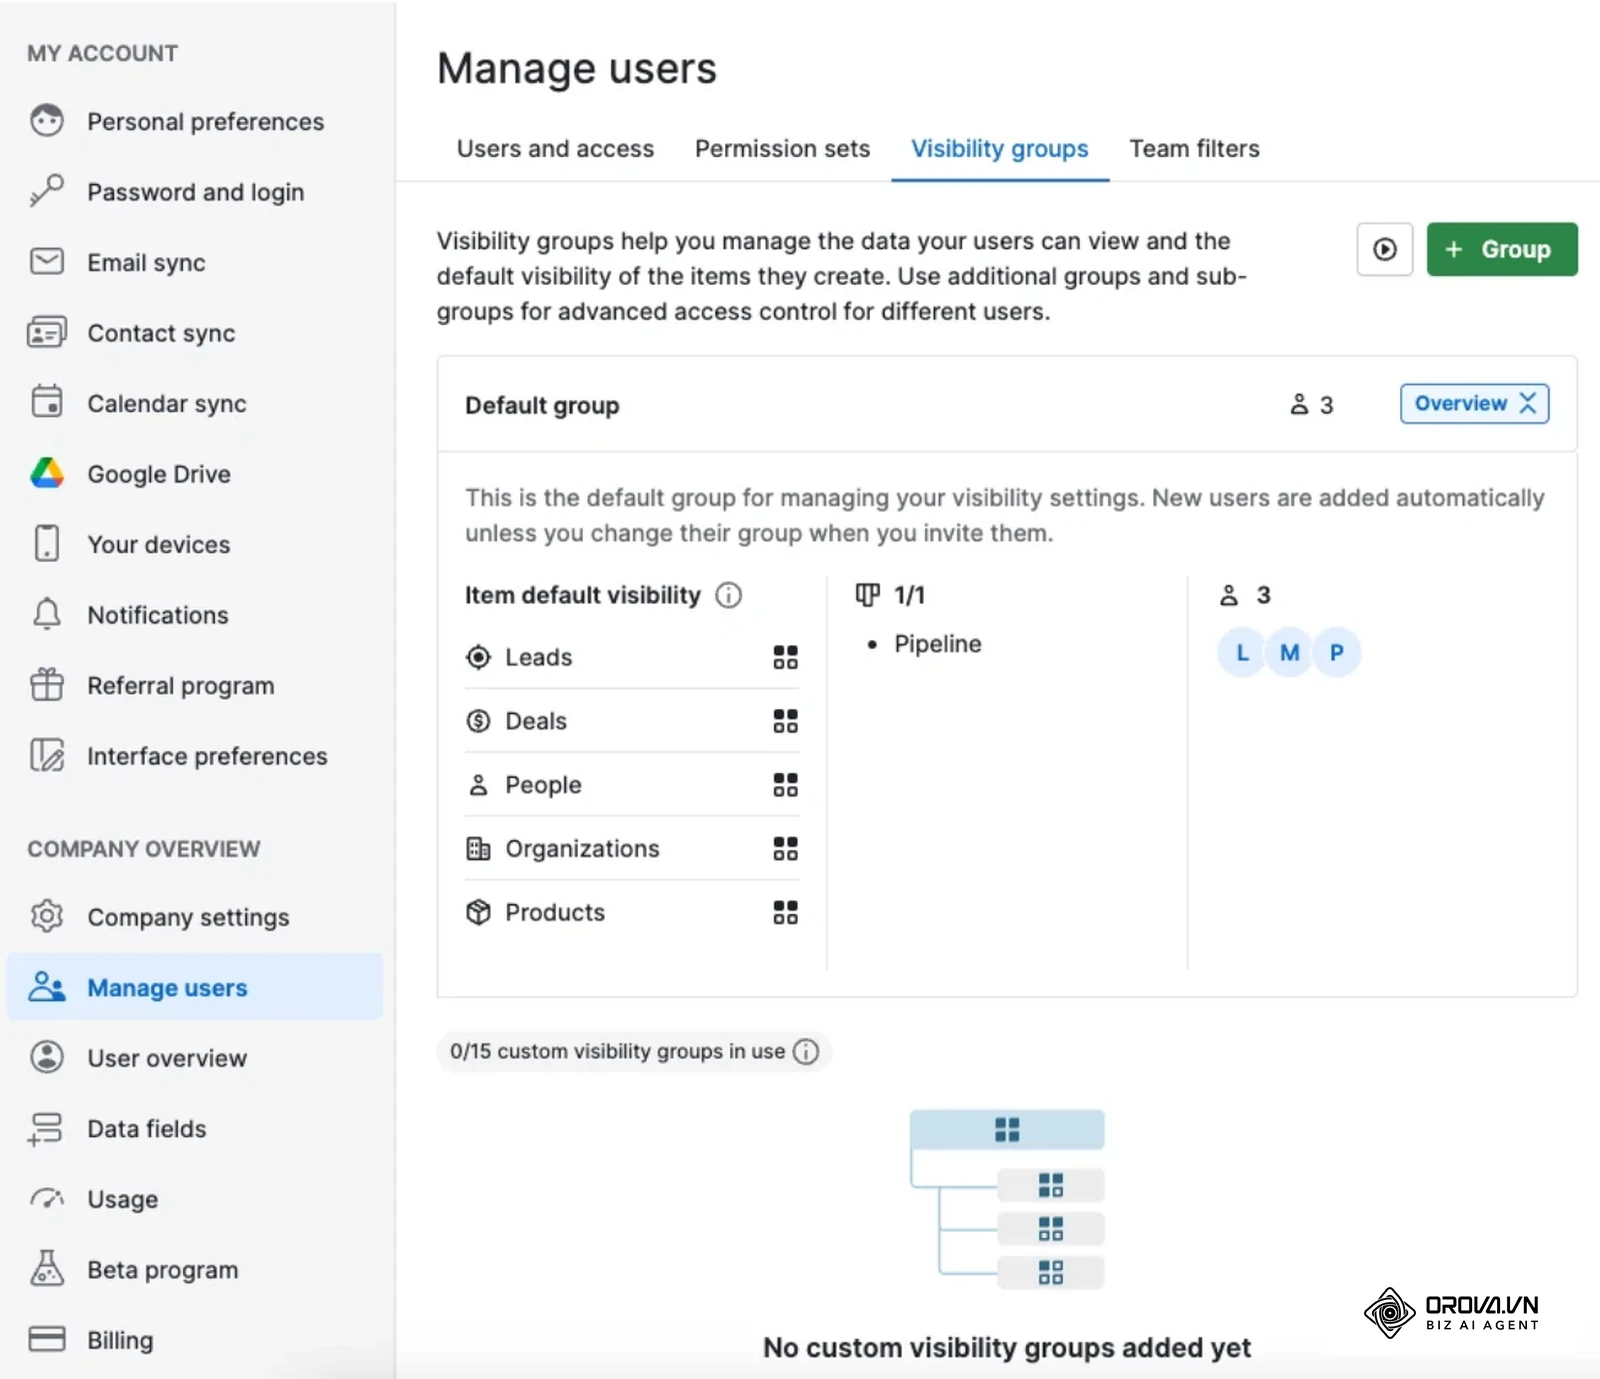Click the Company settings gear icon
This screenshot has width=1600, height=1379.
46,916
